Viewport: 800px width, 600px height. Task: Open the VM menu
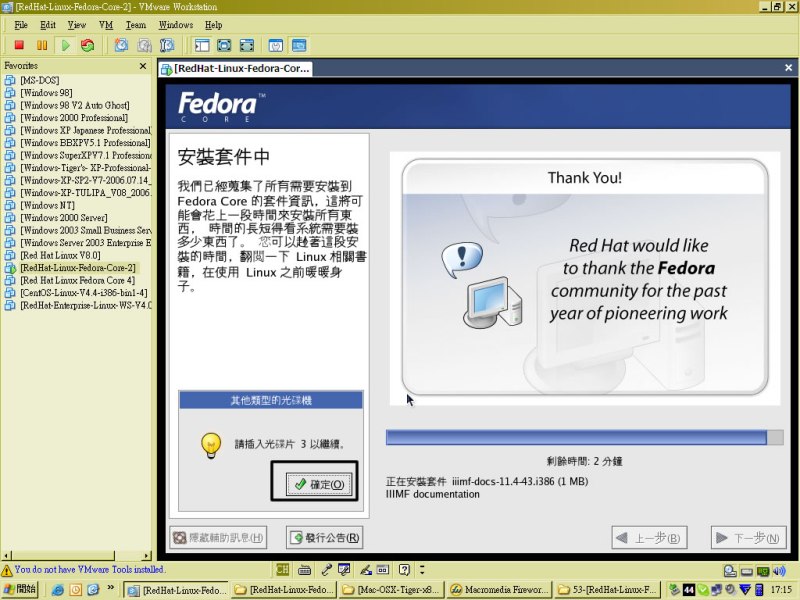point(106,25)
